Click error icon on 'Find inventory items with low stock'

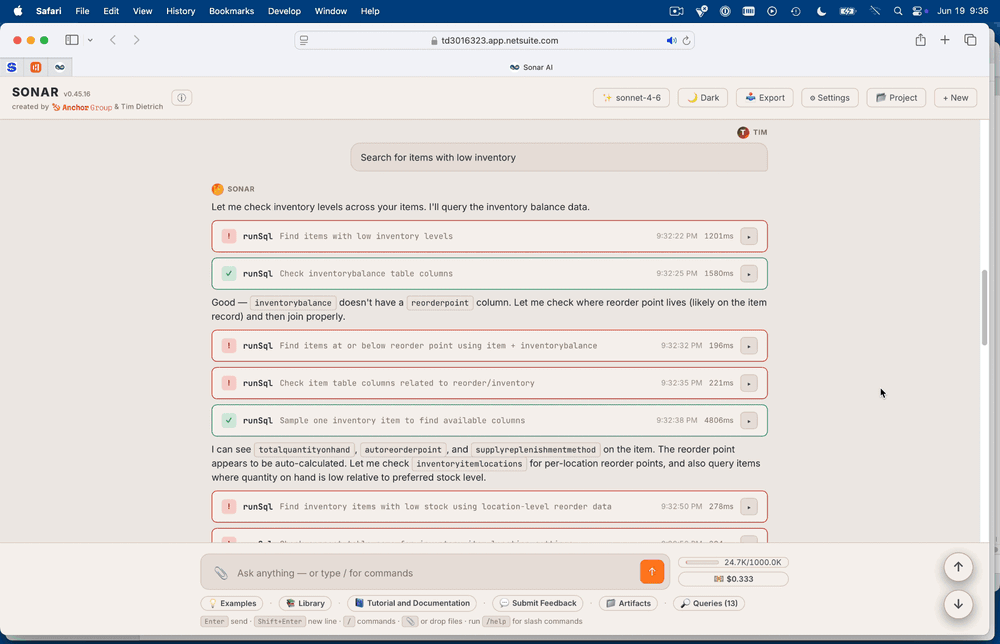[x=229, y=507]
